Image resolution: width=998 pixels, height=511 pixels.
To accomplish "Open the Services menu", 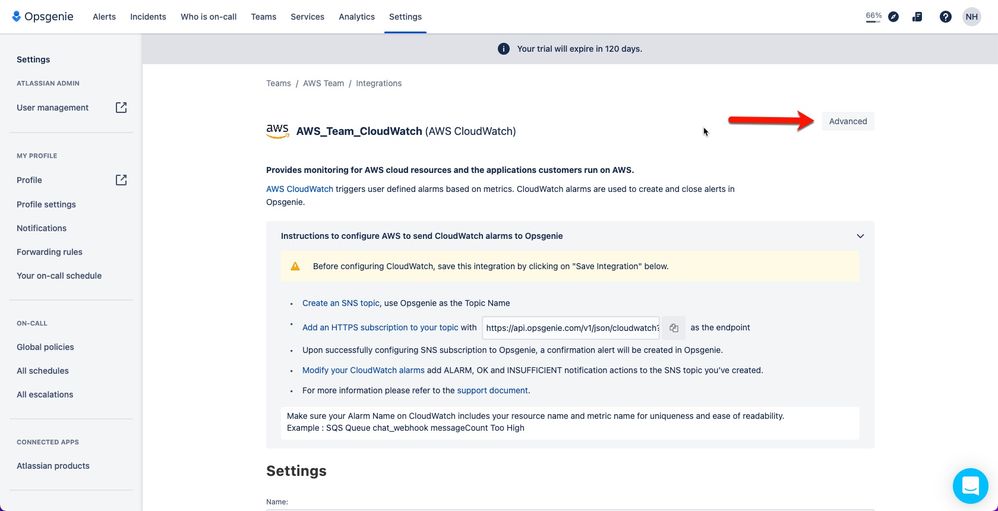I will 307,17.
